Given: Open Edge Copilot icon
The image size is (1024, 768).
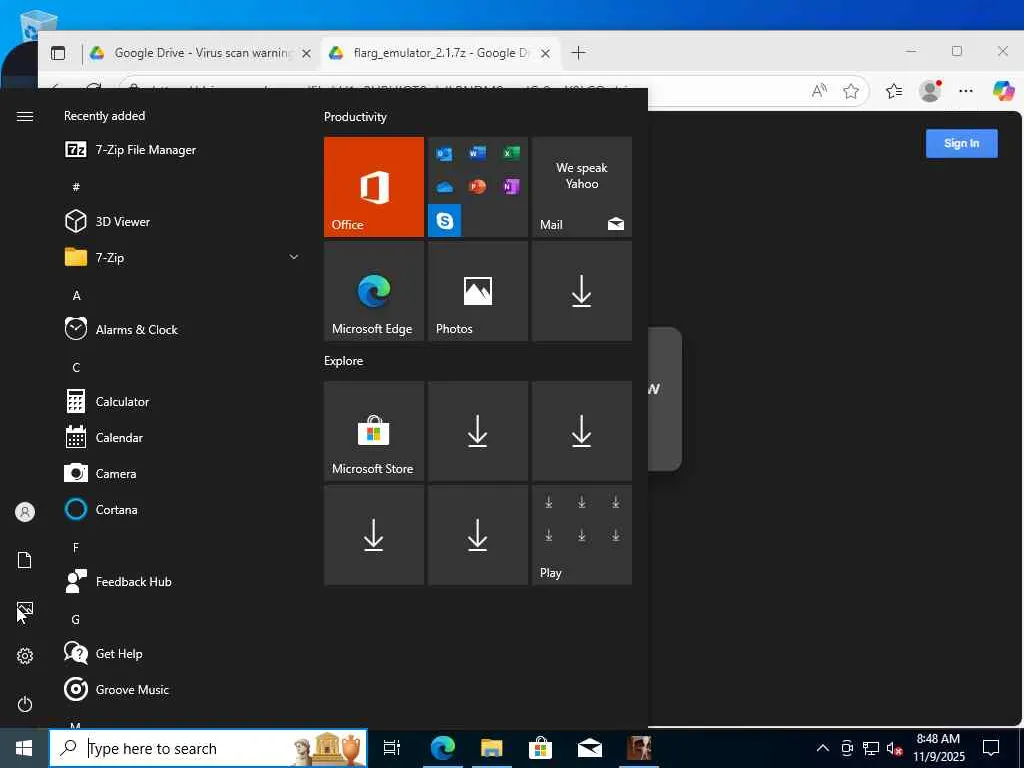Looking at the screenshot, I should 1003,91.
